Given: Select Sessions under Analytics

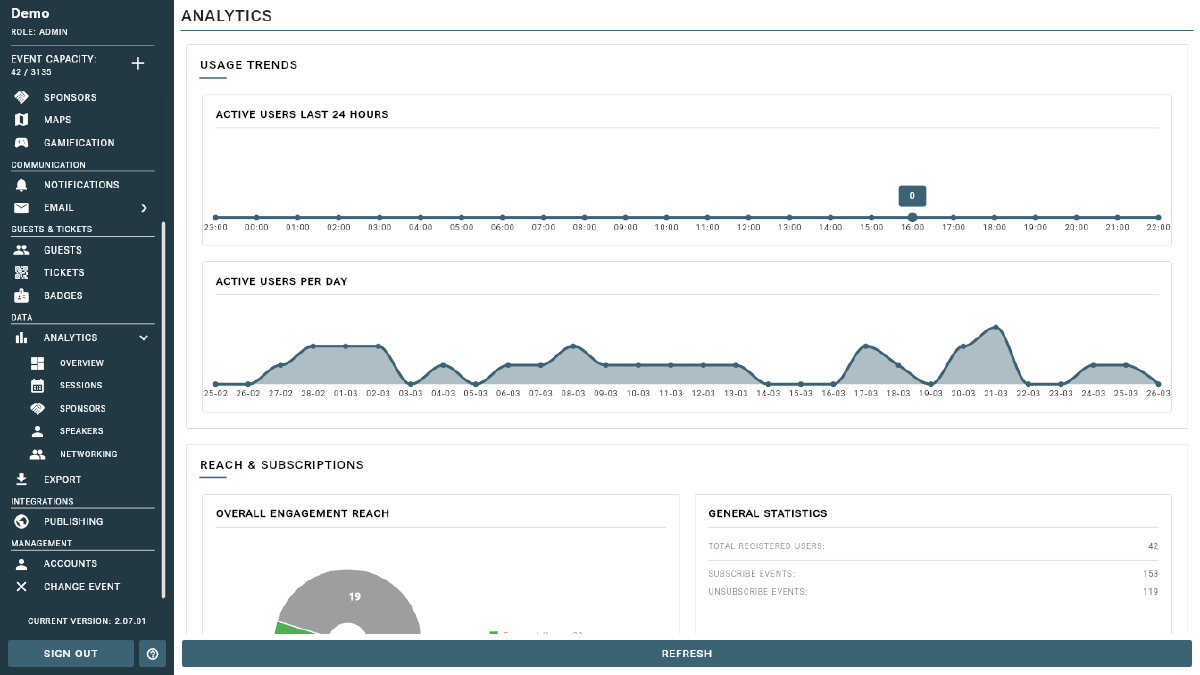Looking at the screenshot, I should (80, 385).
